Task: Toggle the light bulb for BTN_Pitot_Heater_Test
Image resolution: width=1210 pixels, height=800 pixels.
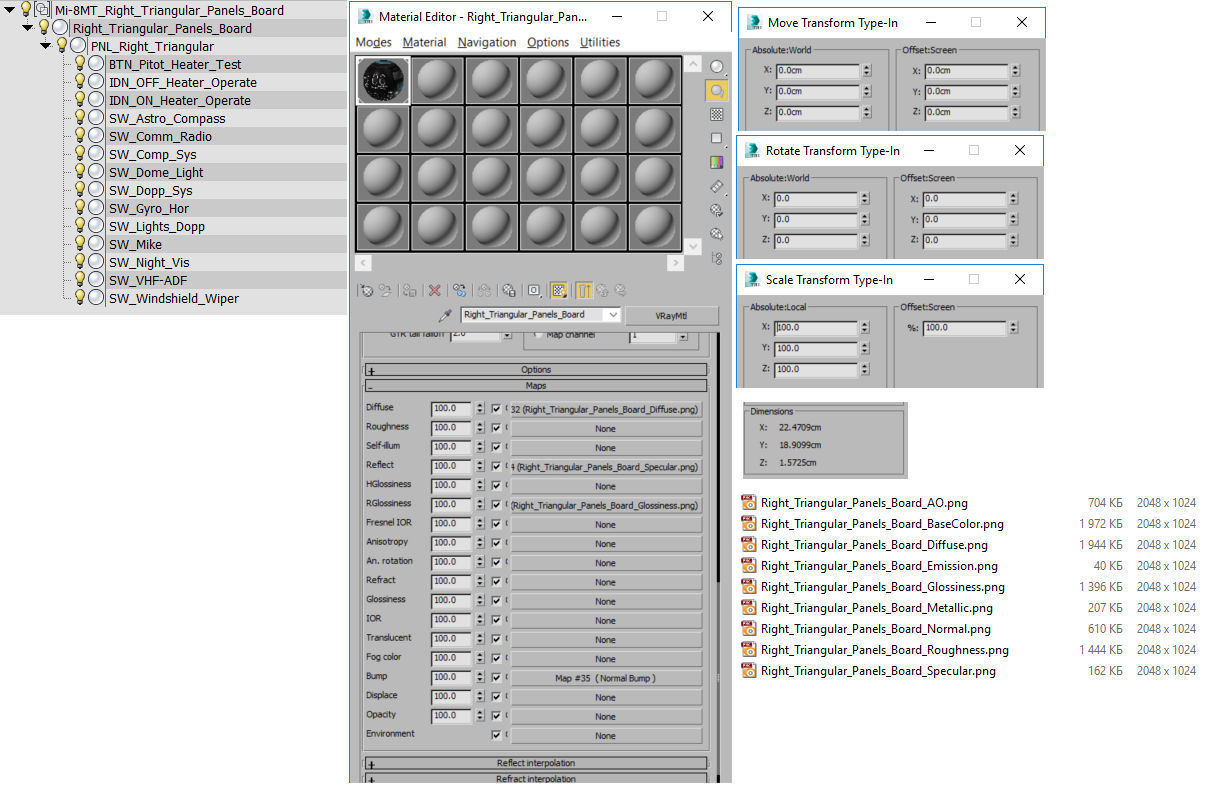Action: coord(80,63)
